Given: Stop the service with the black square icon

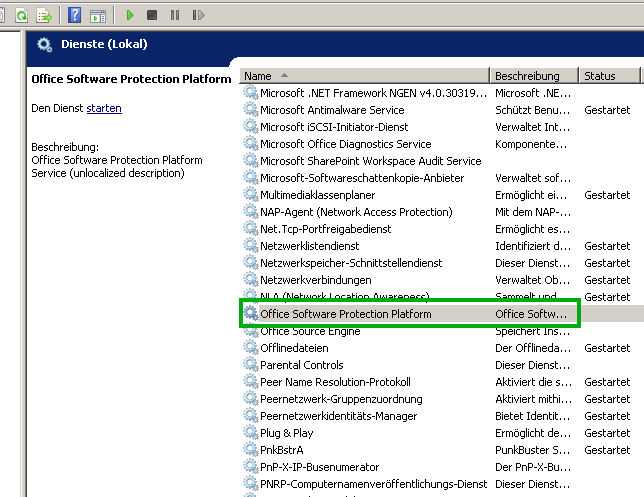Looking at the screenshot, I should (152, 16).
